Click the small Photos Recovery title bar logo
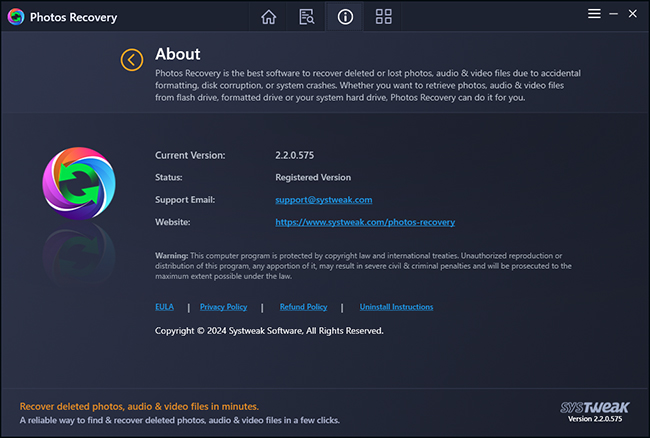The height and width of the screenshot is (438, 650). click(14, 17)
